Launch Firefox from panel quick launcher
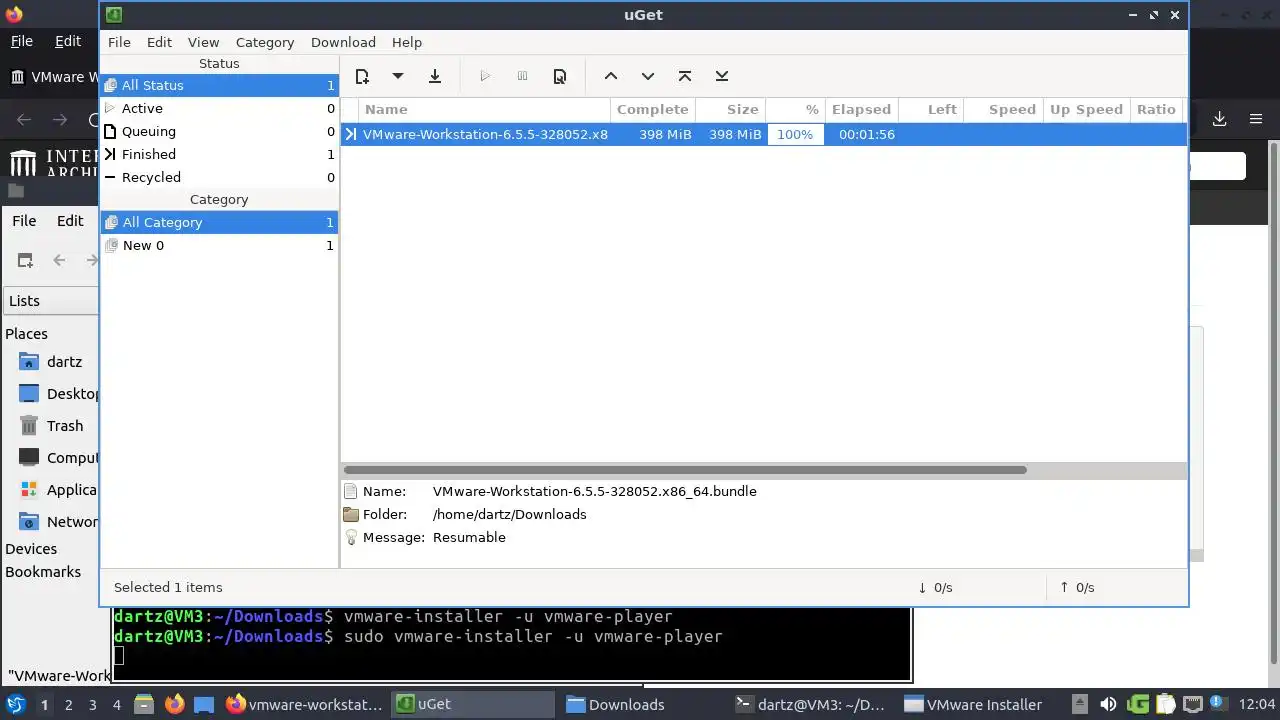1280x720 pixels. point(174,705)
